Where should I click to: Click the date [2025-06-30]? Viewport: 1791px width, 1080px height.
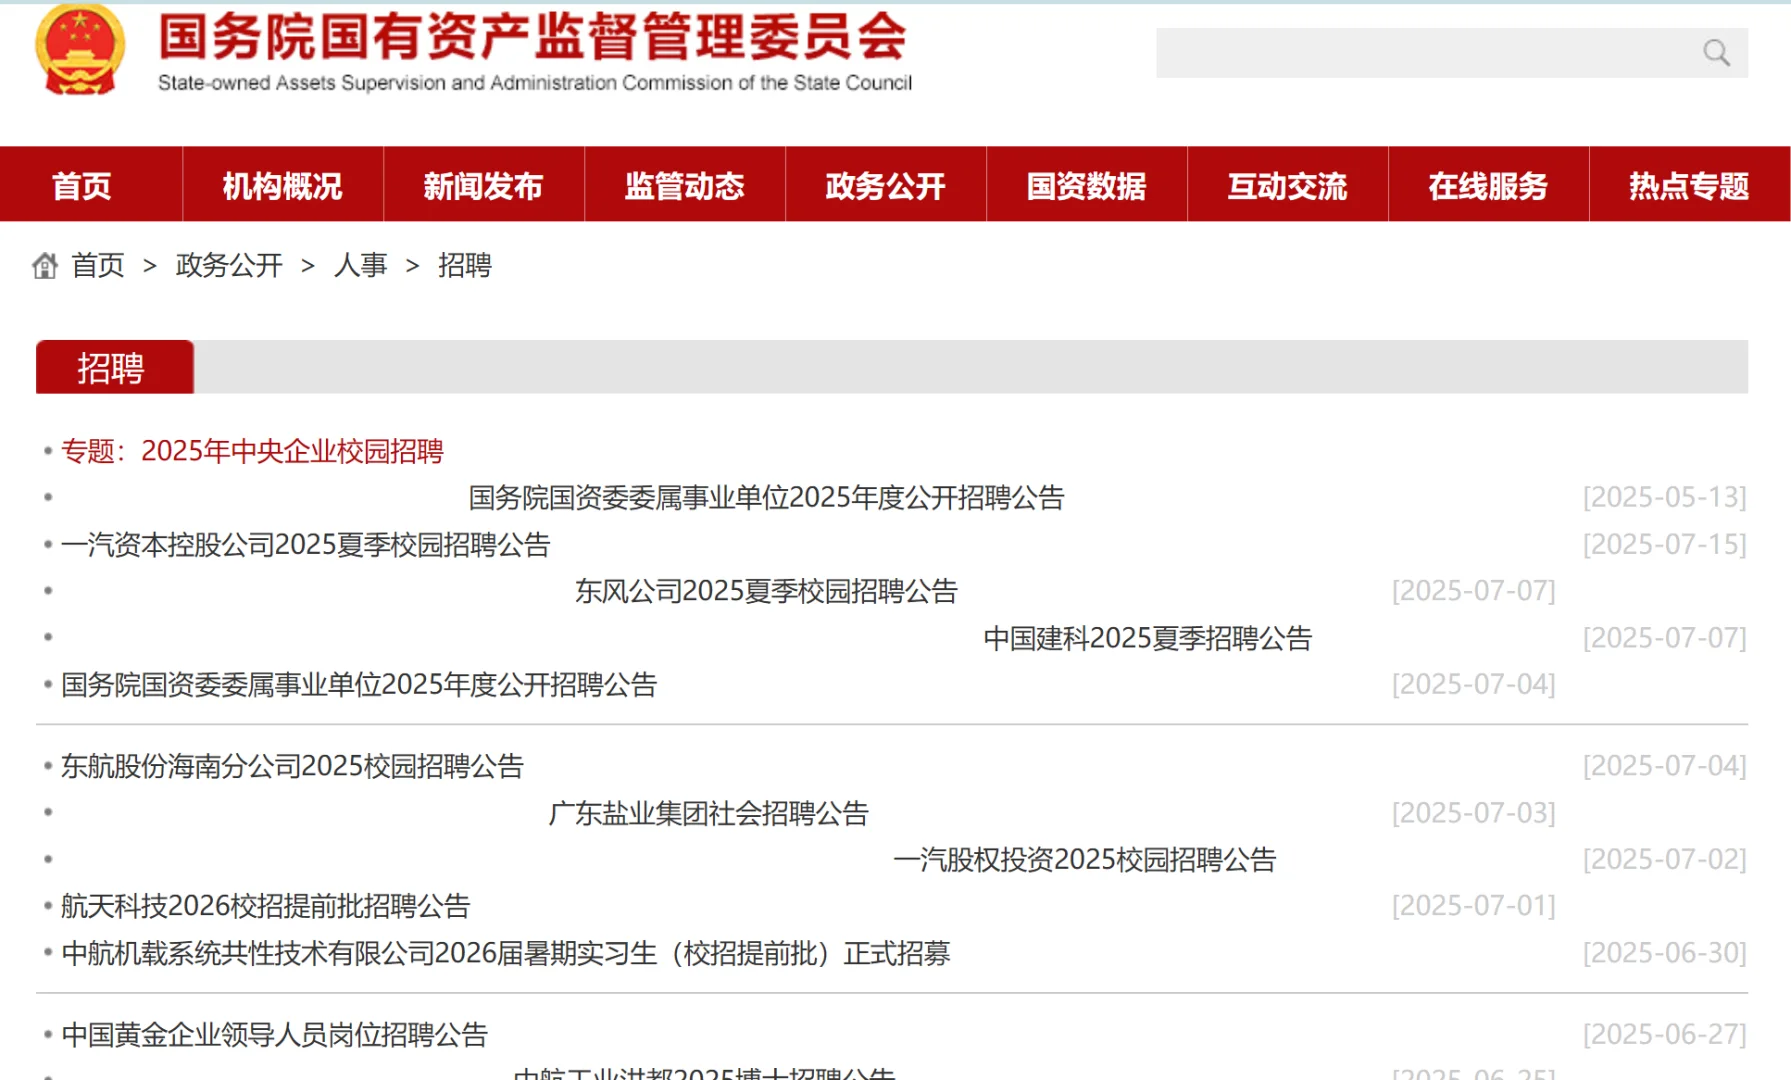(x=1665, y=953)
